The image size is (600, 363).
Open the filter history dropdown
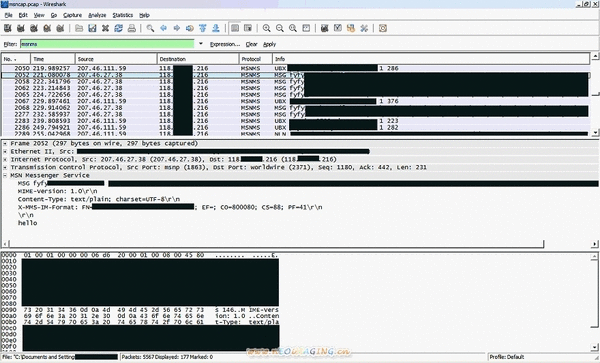[201, 44]
